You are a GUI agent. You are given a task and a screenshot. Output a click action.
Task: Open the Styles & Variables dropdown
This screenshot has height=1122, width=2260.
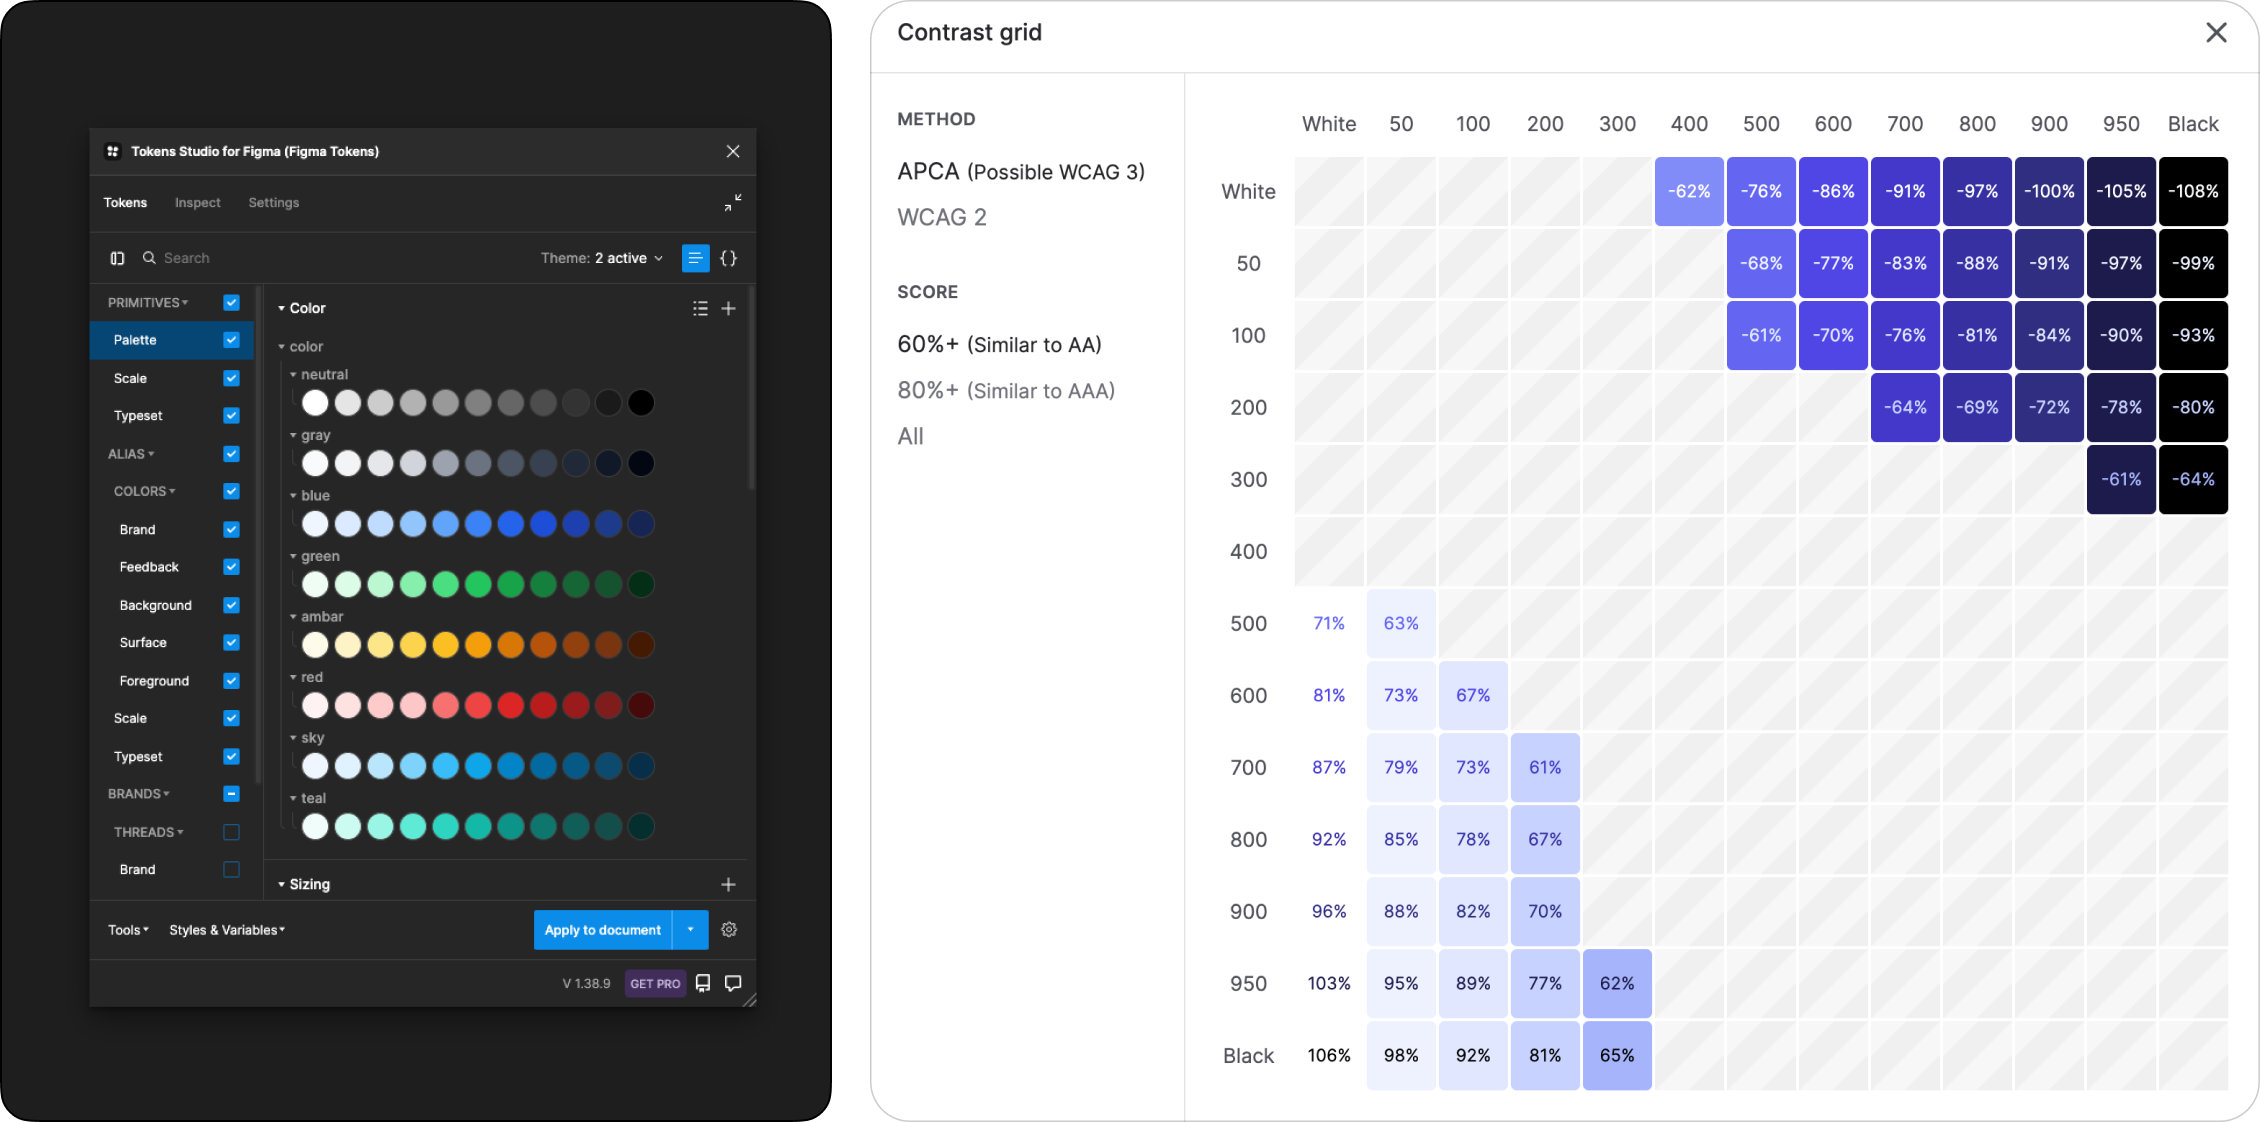click(227, 930)
